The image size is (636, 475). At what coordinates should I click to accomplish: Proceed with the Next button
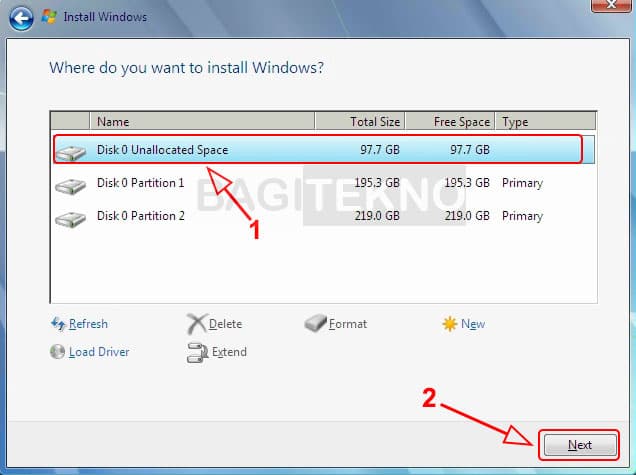[x=580, y=445]
